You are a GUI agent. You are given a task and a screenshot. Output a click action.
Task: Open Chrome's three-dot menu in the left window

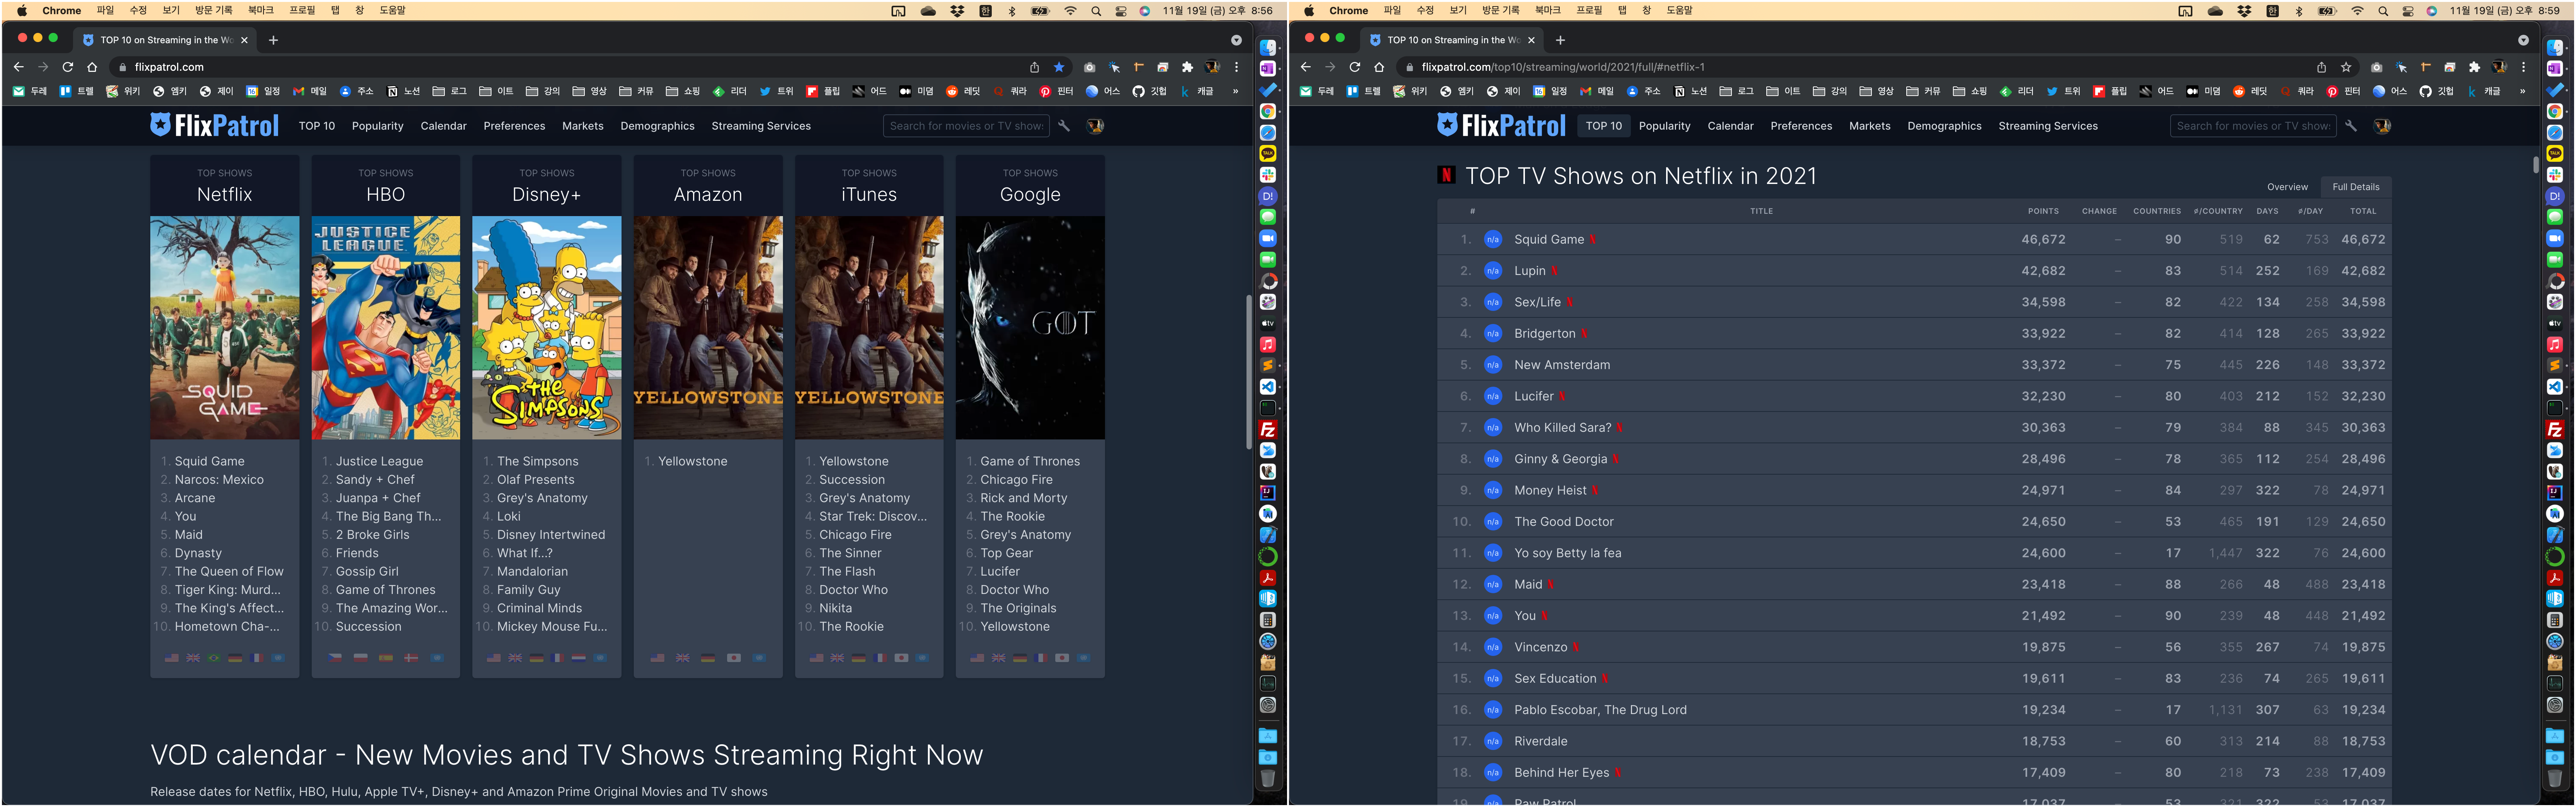pos(1237,67)
